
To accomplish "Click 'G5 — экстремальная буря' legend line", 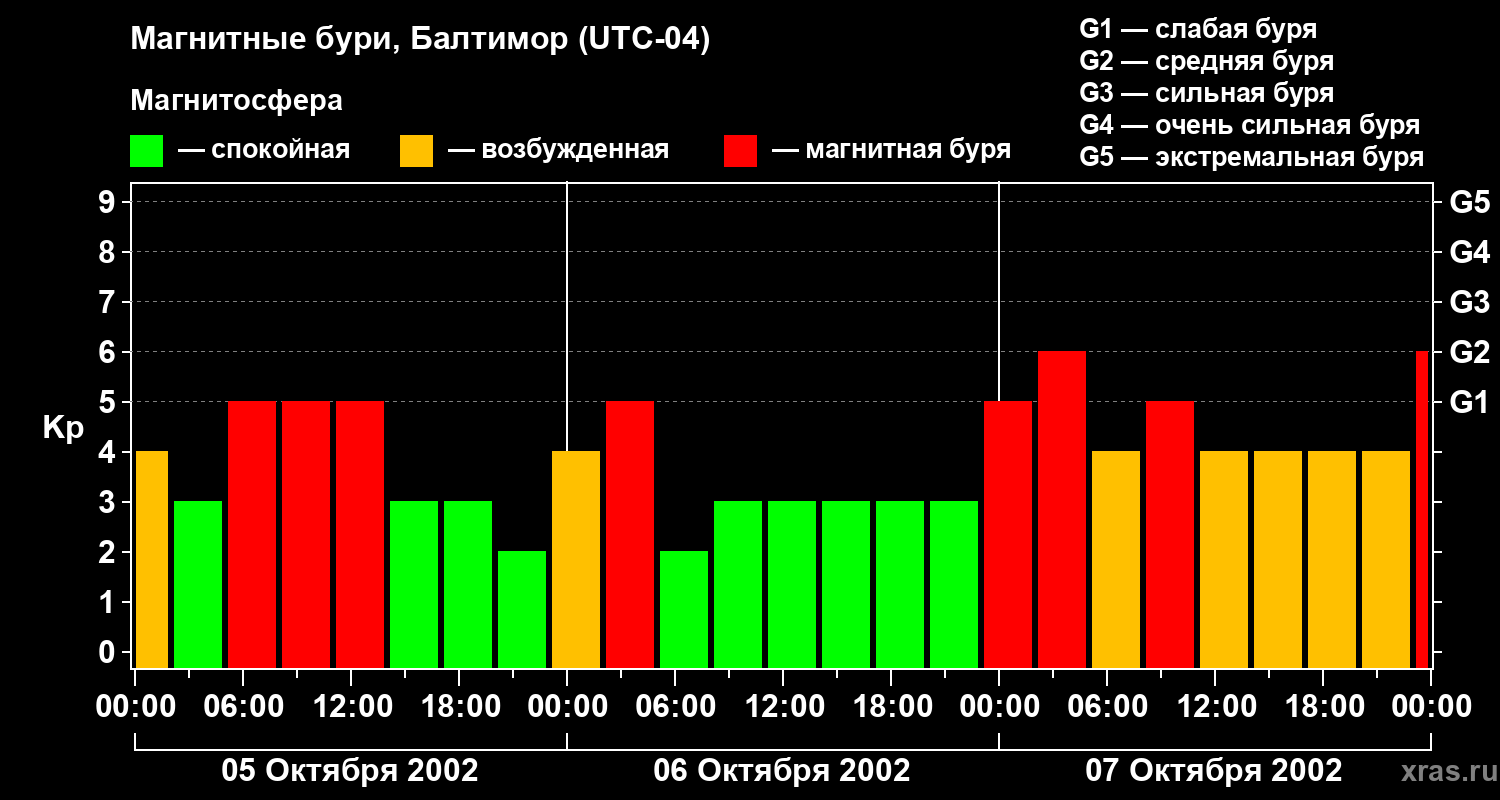I will (x=1252, y=157).
